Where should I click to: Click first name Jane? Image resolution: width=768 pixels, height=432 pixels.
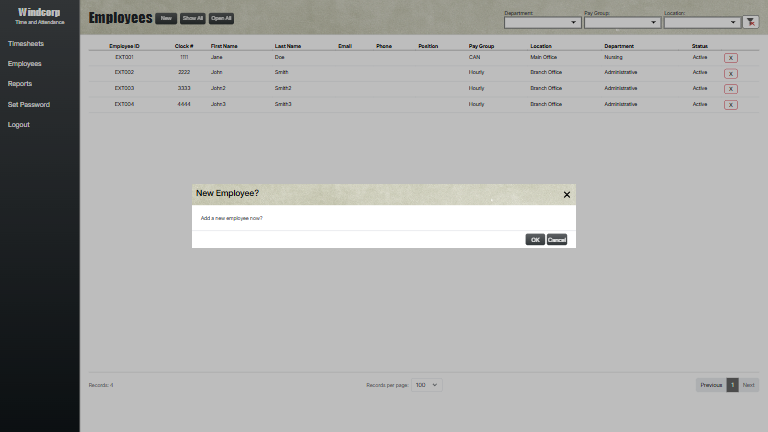tap(216, 57)
